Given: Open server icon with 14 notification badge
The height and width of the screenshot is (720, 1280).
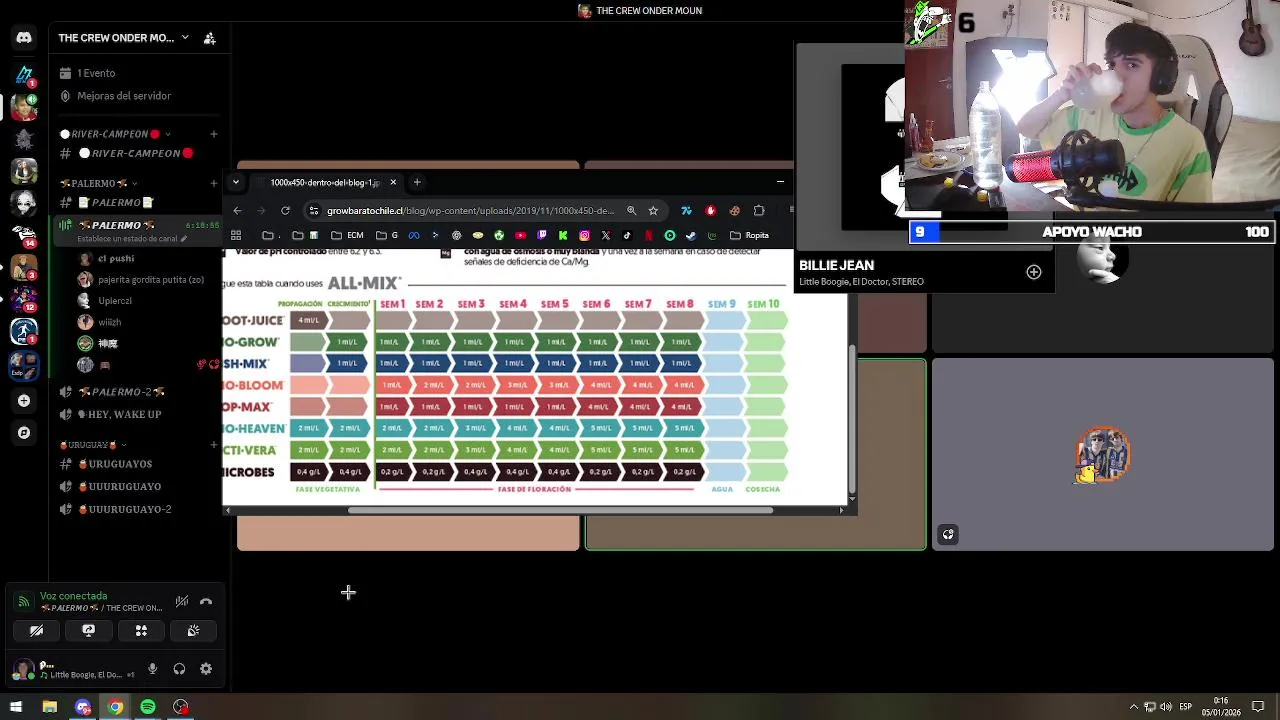Looking at the screenshot, I should [24, 233].
